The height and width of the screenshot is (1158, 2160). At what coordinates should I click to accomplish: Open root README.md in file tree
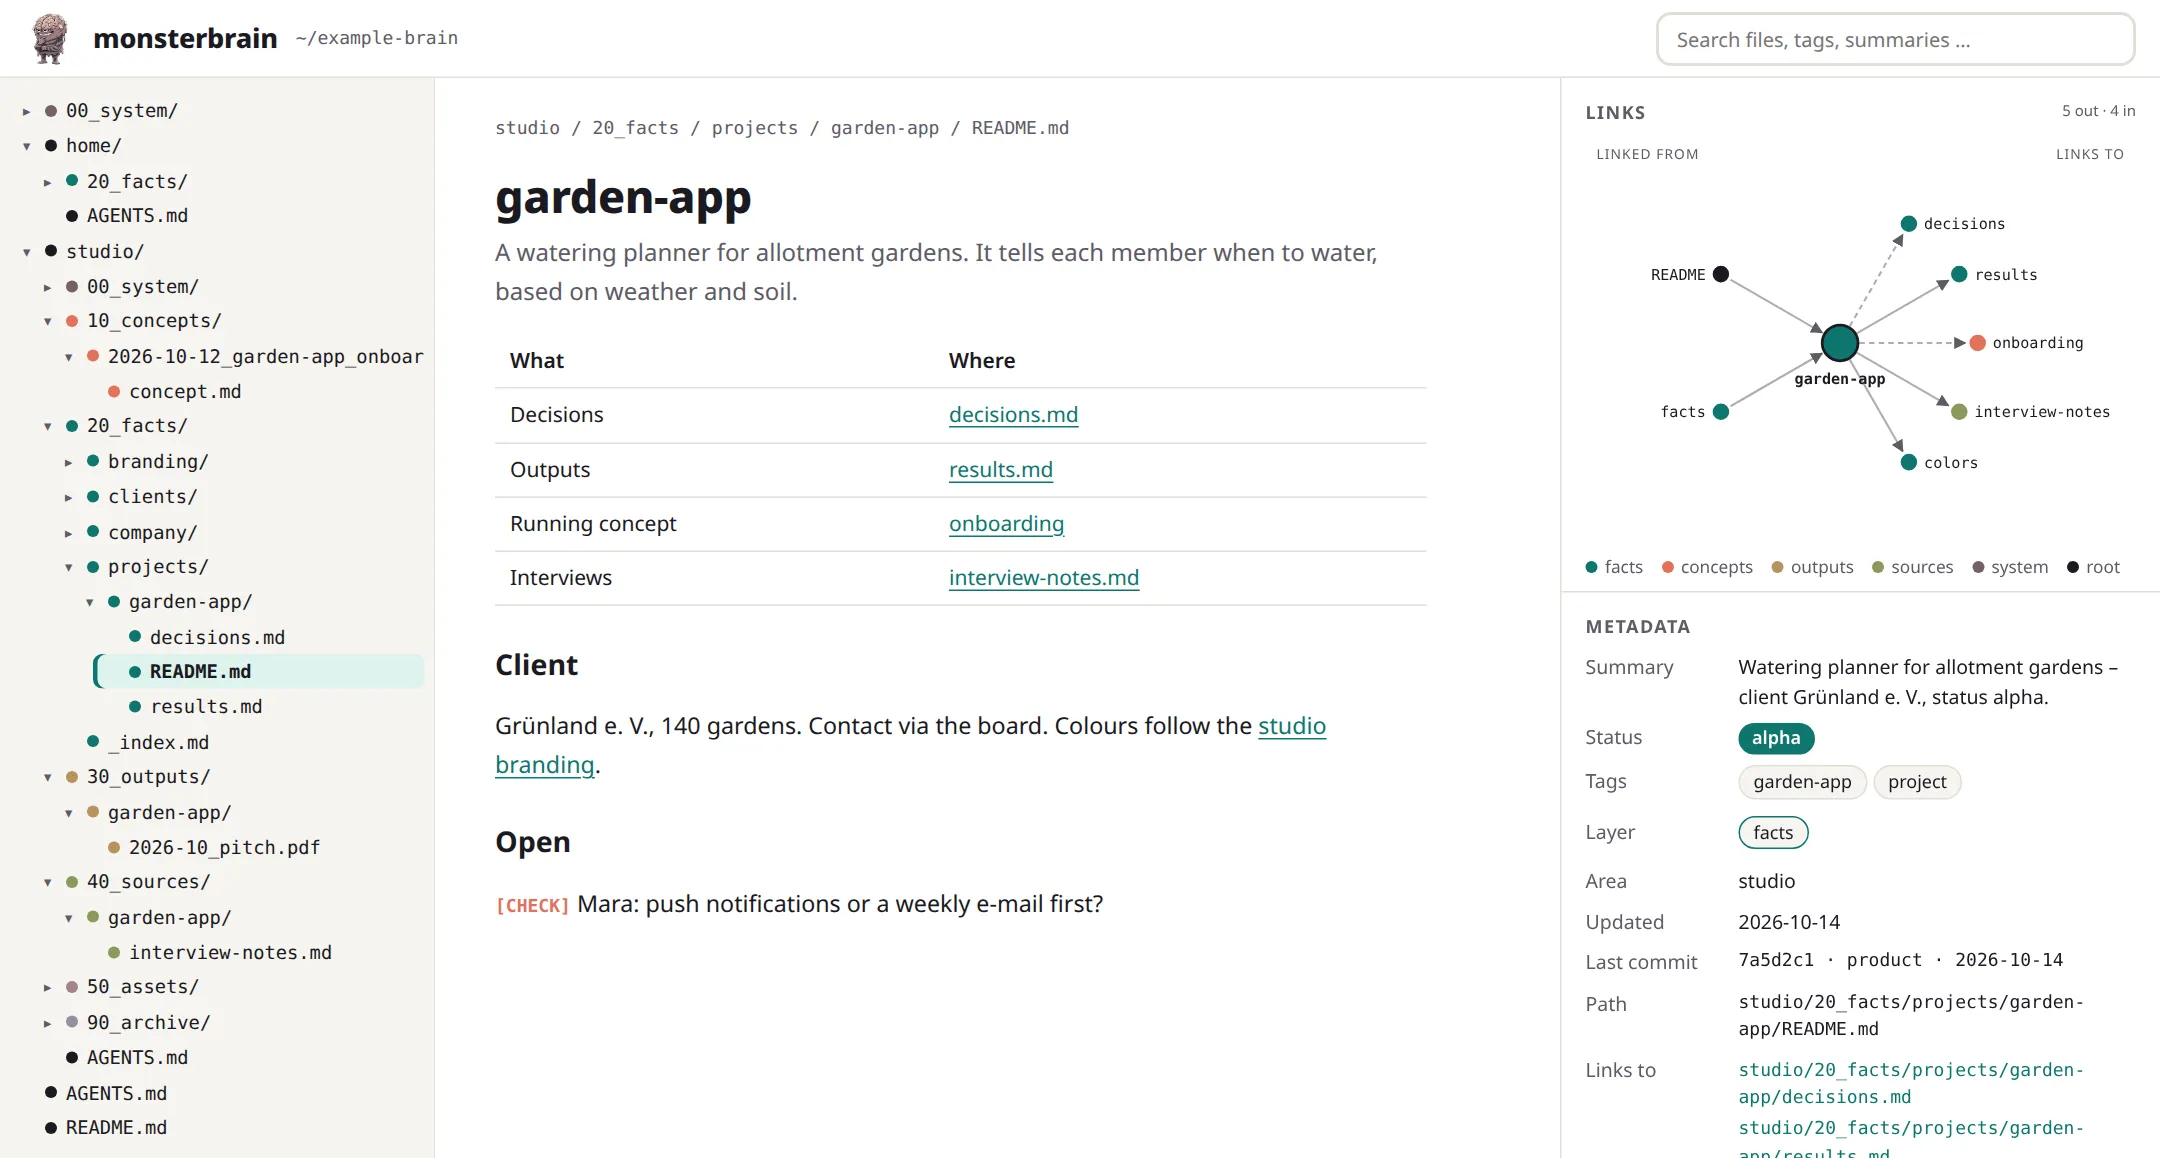tap(116, 1128)
